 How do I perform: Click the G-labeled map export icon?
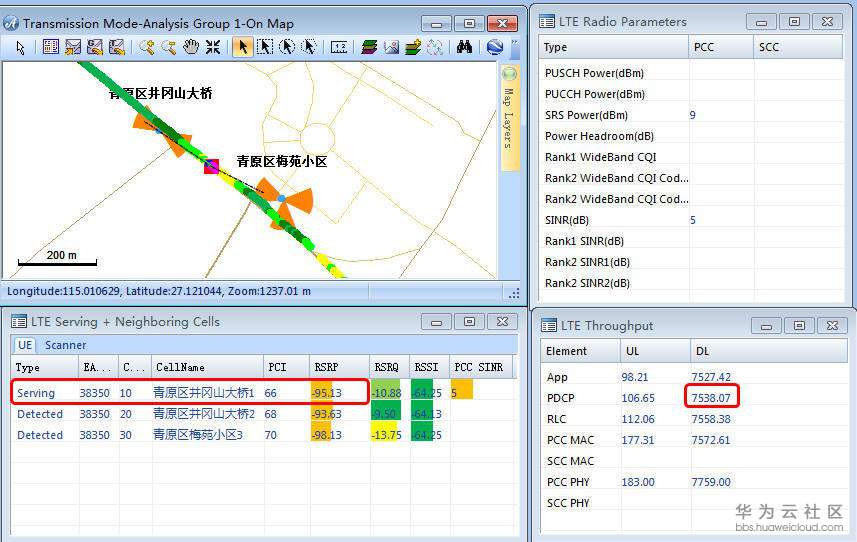tap(95, 48)
